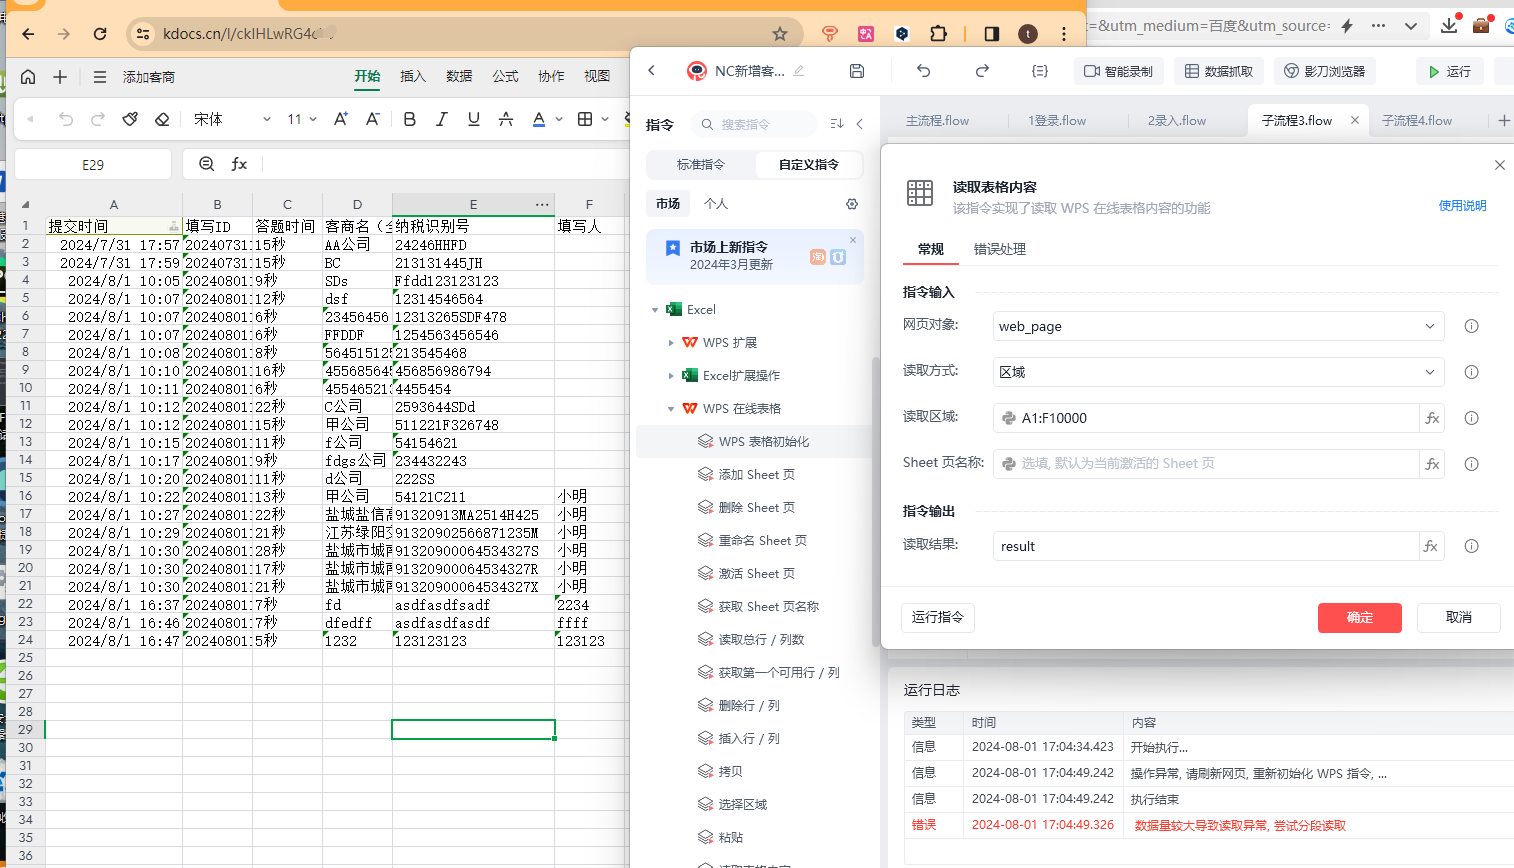
Task: Click the info icon next to 网页对象
Action: pyautogui.click(x=1471, y=326)
